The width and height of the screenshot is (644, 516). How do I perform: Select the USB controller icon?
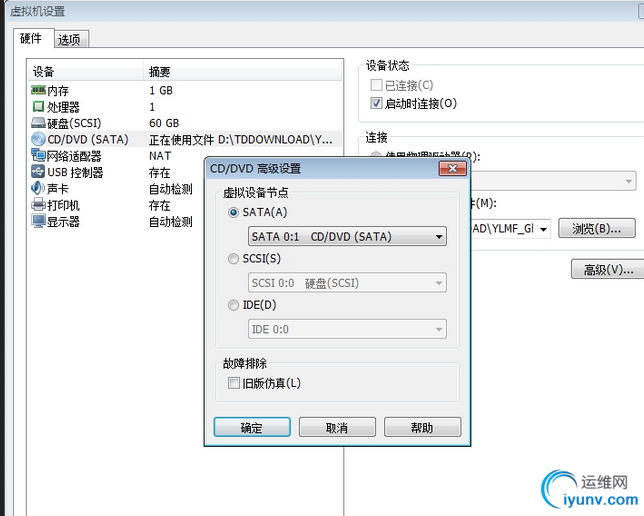tap(38, 172)
